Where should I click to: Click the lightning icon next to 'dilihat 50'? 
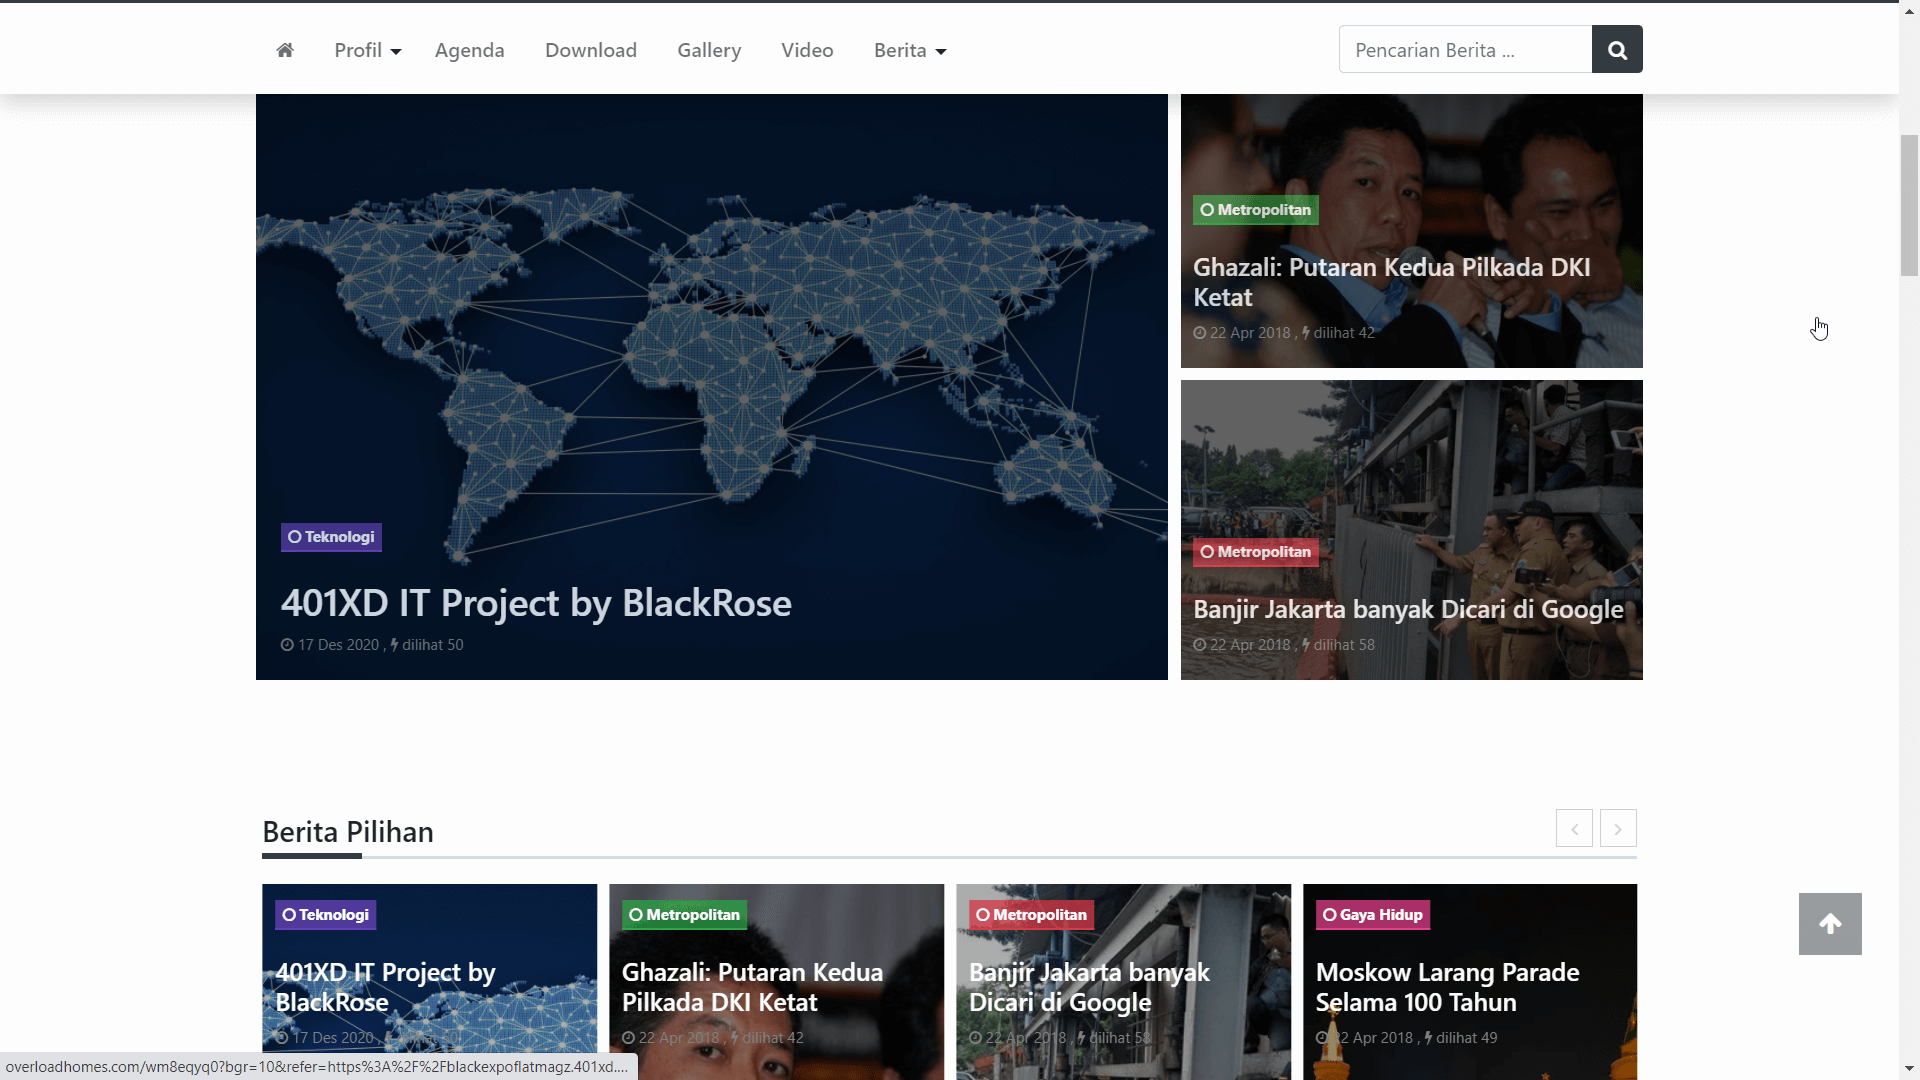coord(396,645)
